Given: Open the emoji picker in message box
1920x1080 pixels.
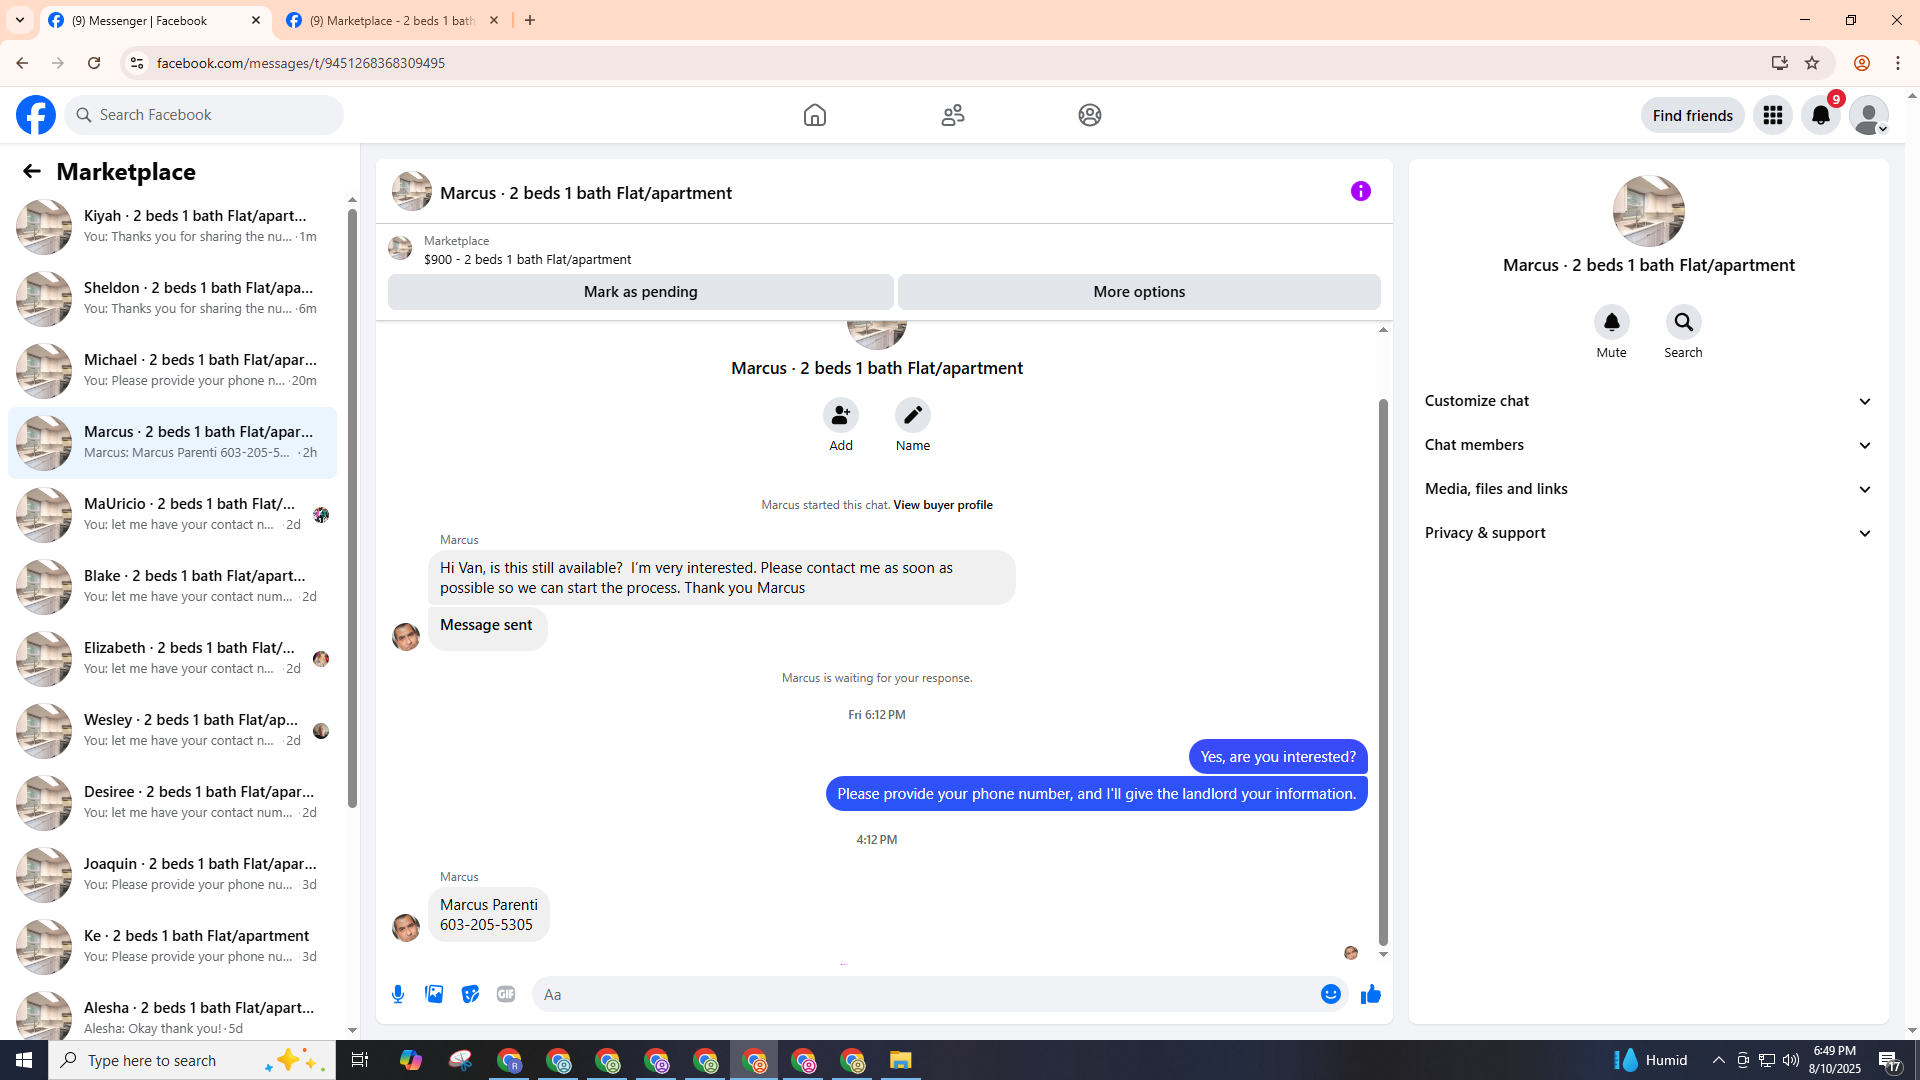Looking at the screenshot, I should point(1330,994).
